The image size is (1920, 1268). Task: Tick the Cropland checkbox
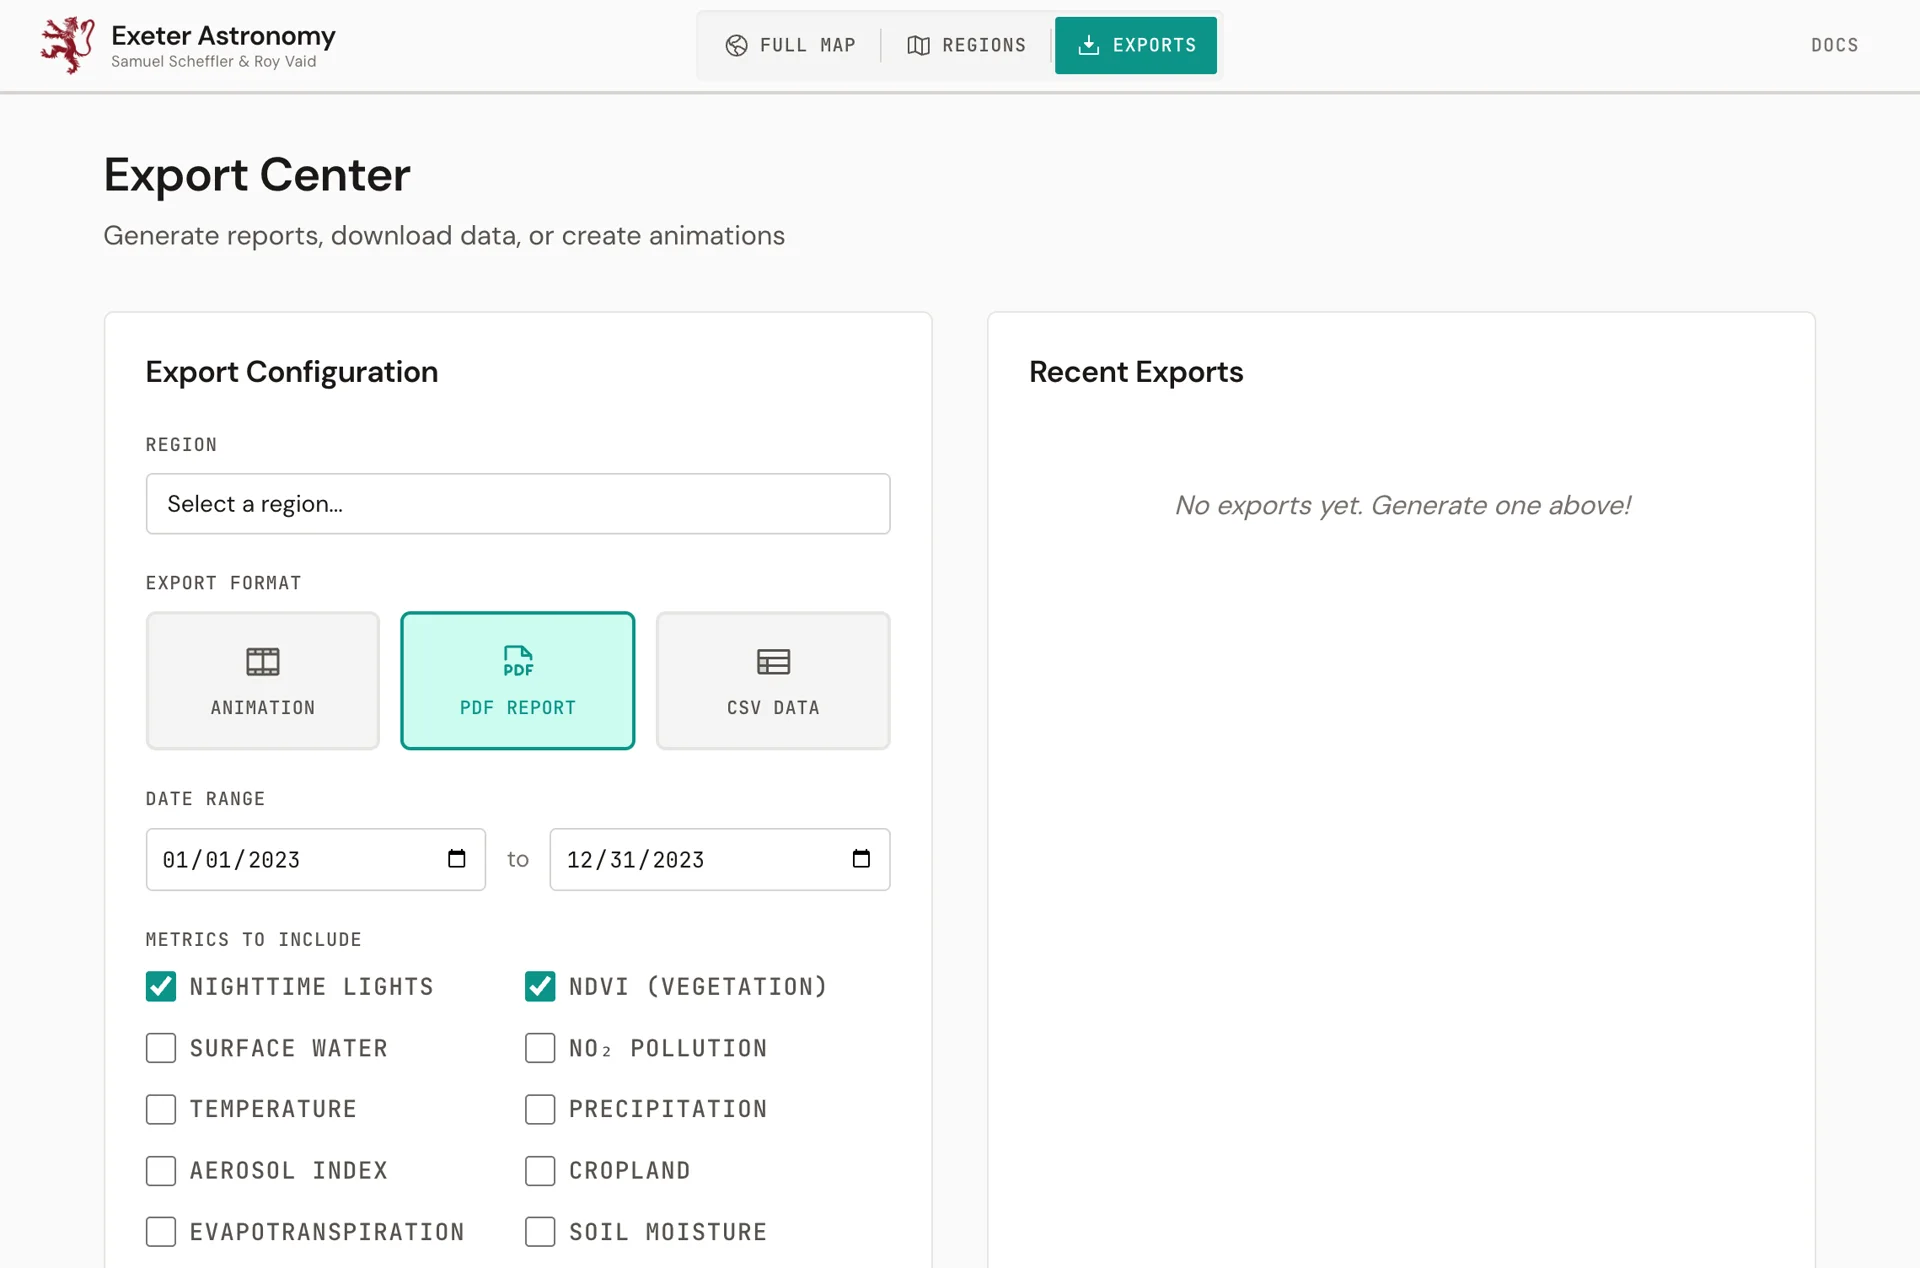pyautogui.click(x=540, y=1171)
